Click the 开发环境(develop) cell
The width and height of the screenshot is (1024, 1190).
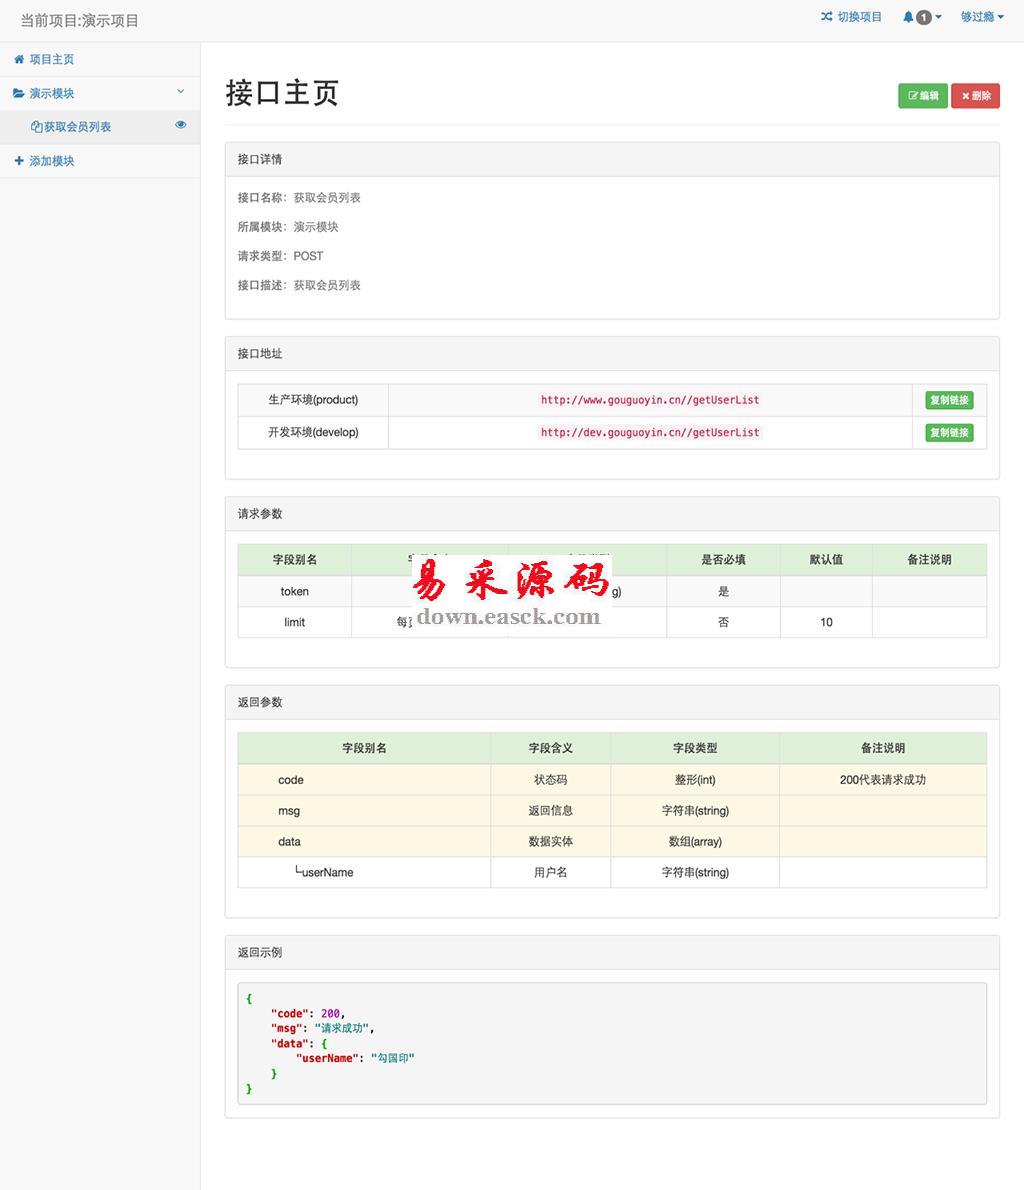(x=313, y=433)
